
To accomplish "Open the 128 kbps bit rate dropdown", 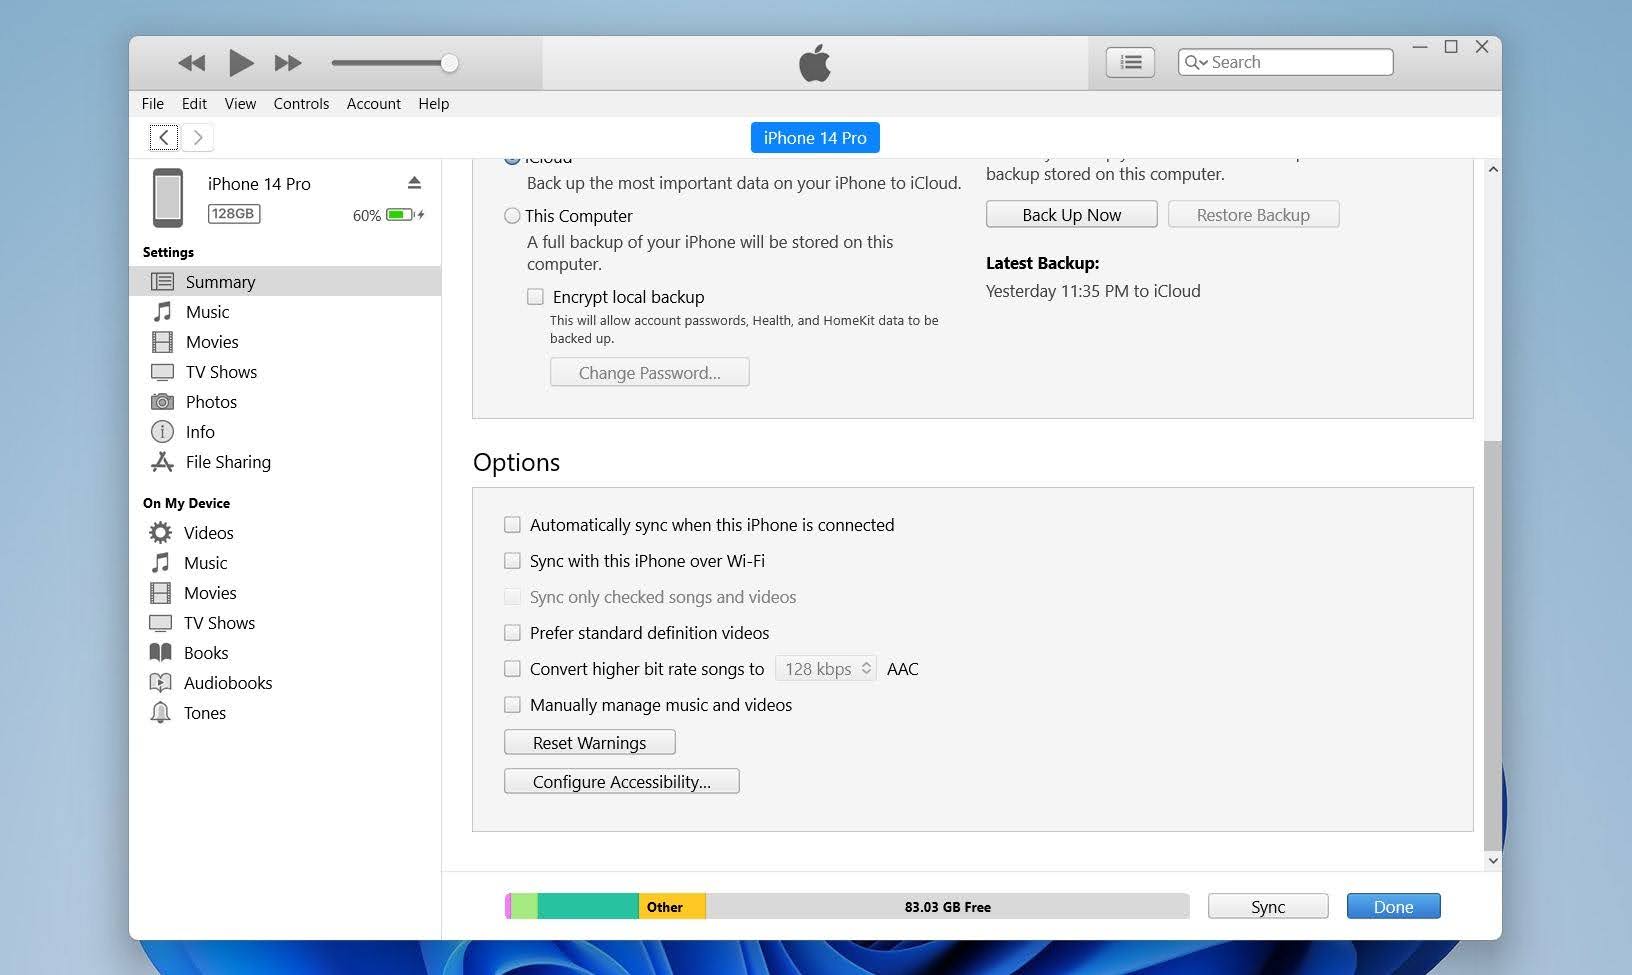I will [826, 669].
